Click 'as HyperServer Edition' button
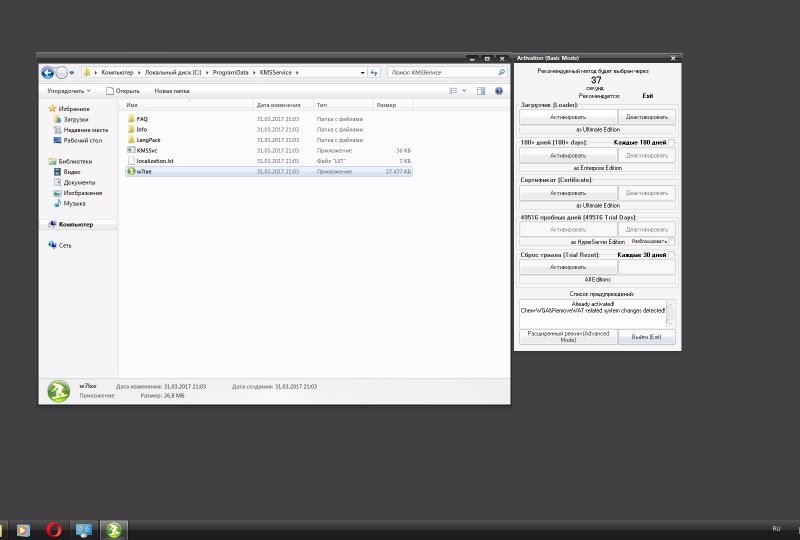 (x=597, y=242)
